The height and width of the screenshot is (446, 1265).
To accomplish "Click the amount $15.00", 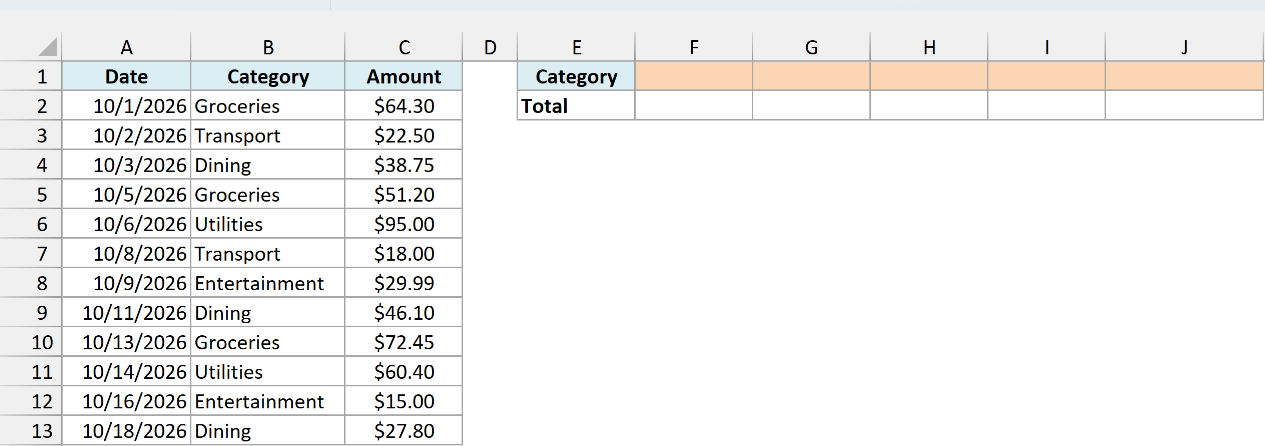I will [x=404, y=401].
